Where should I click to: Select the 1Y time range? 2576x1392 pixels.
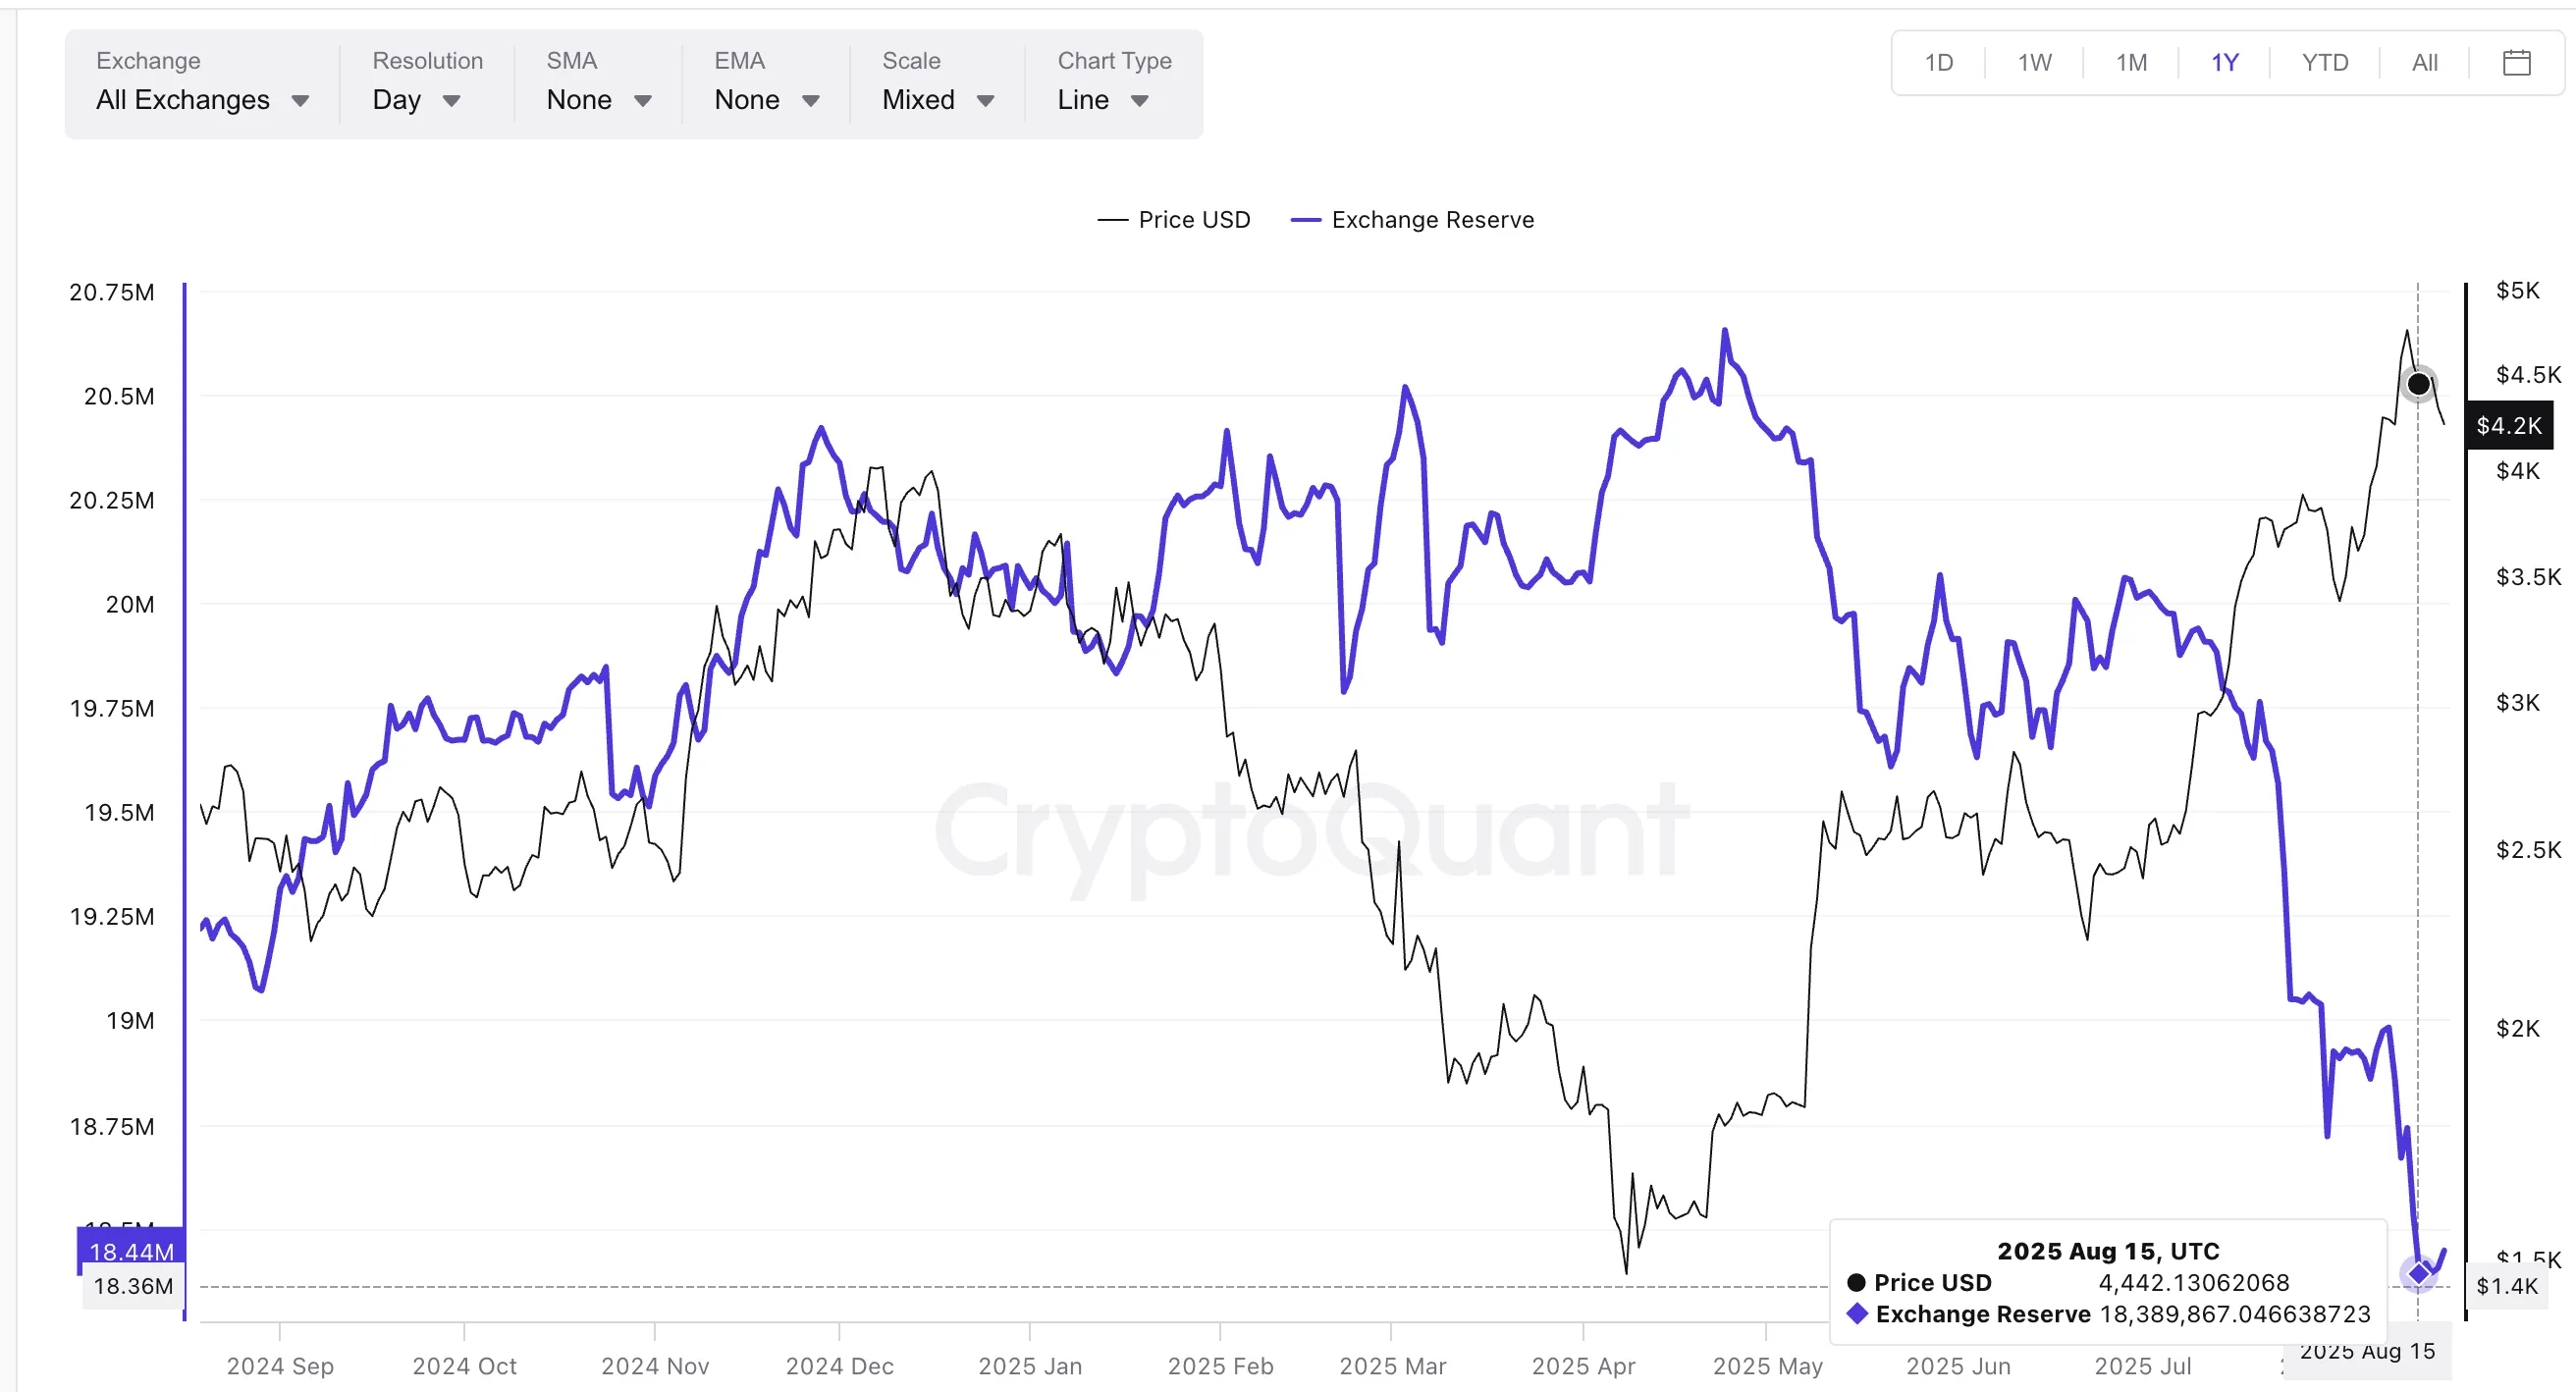click(2224, 63)
